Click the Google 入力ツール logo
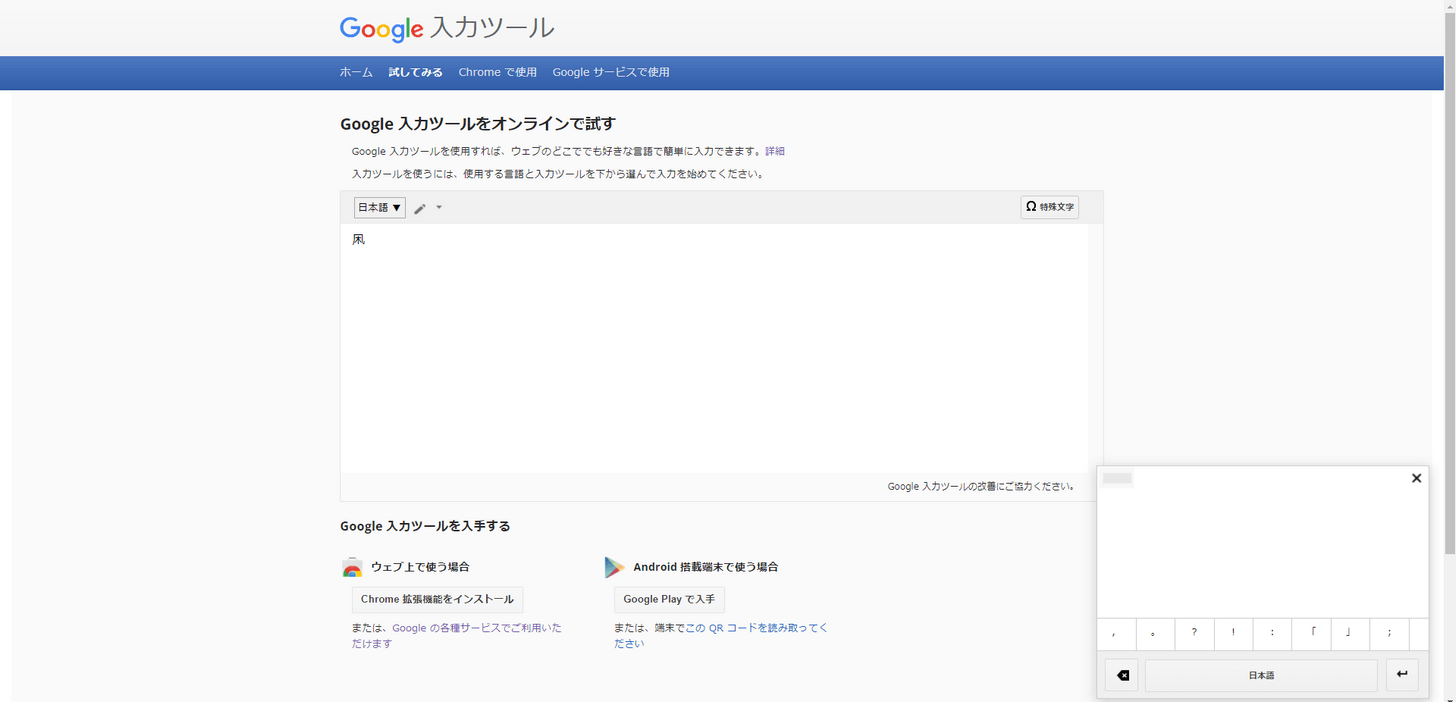1456x702 pixels. (446, 28)
